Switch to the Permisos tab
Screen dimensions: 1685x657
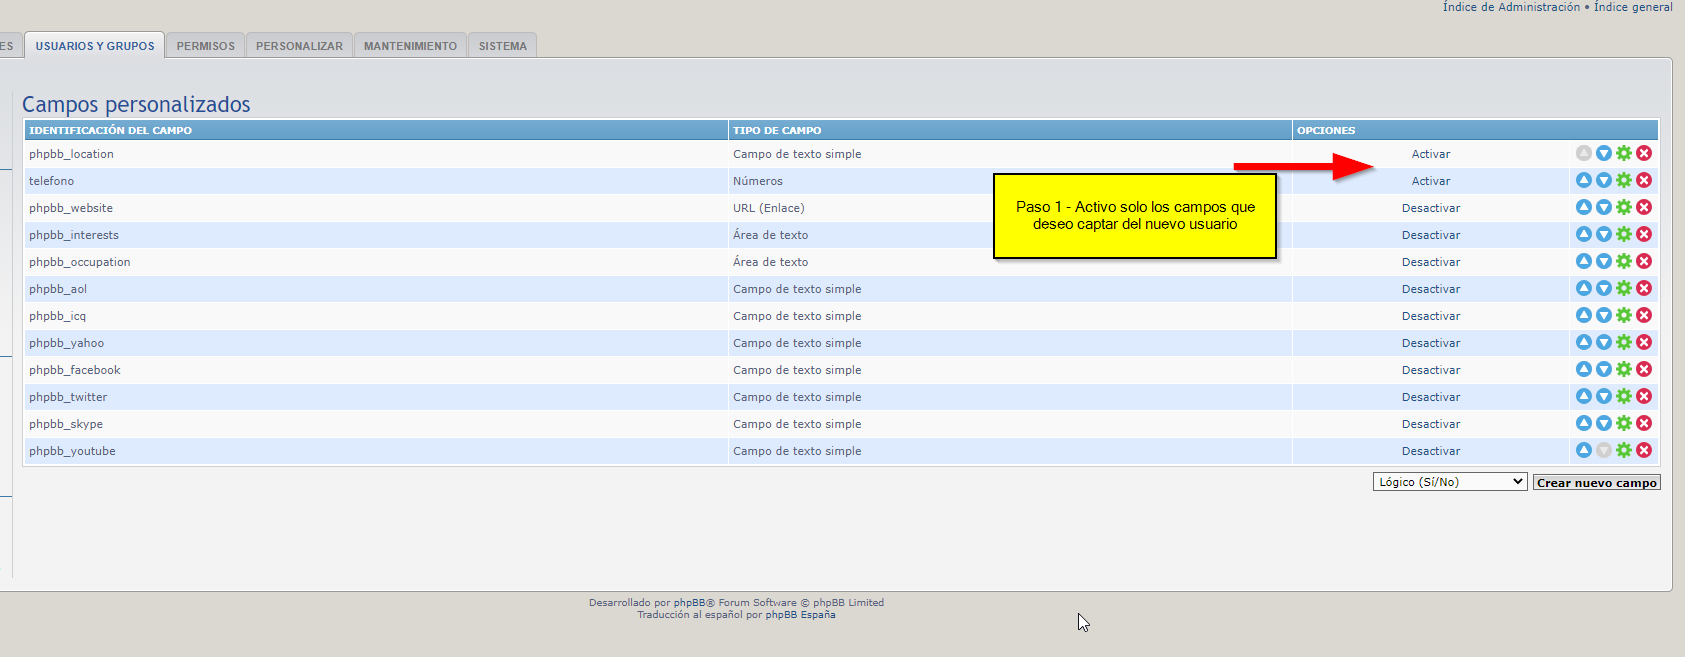205,46
